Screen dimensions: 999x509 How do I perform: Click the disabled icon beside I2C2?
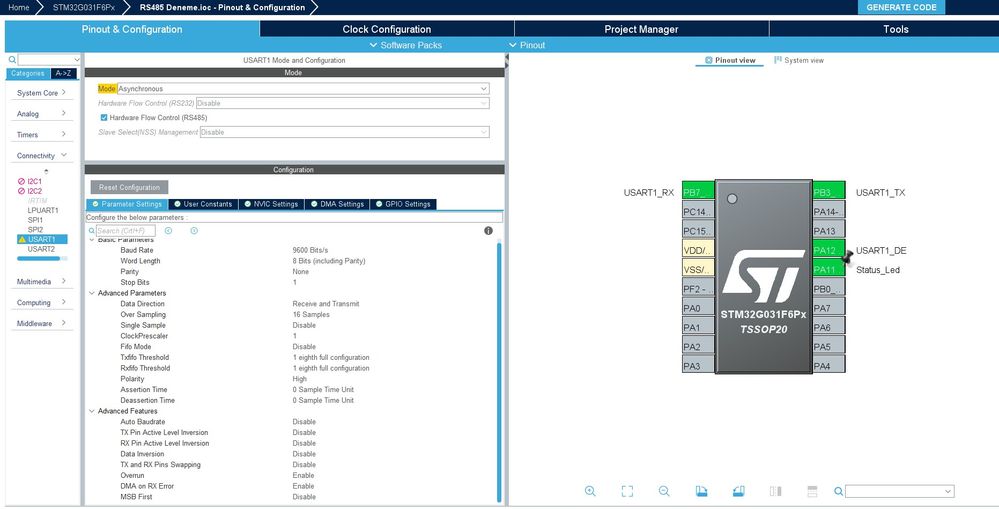click(x=21, y=191)
